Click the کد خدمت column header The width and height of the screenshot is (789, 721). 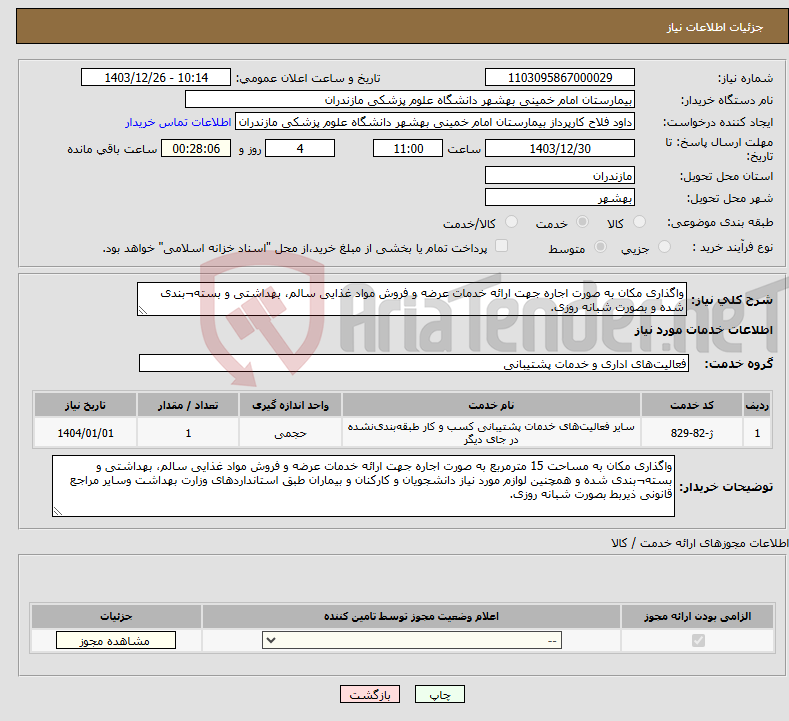point(692,405)
